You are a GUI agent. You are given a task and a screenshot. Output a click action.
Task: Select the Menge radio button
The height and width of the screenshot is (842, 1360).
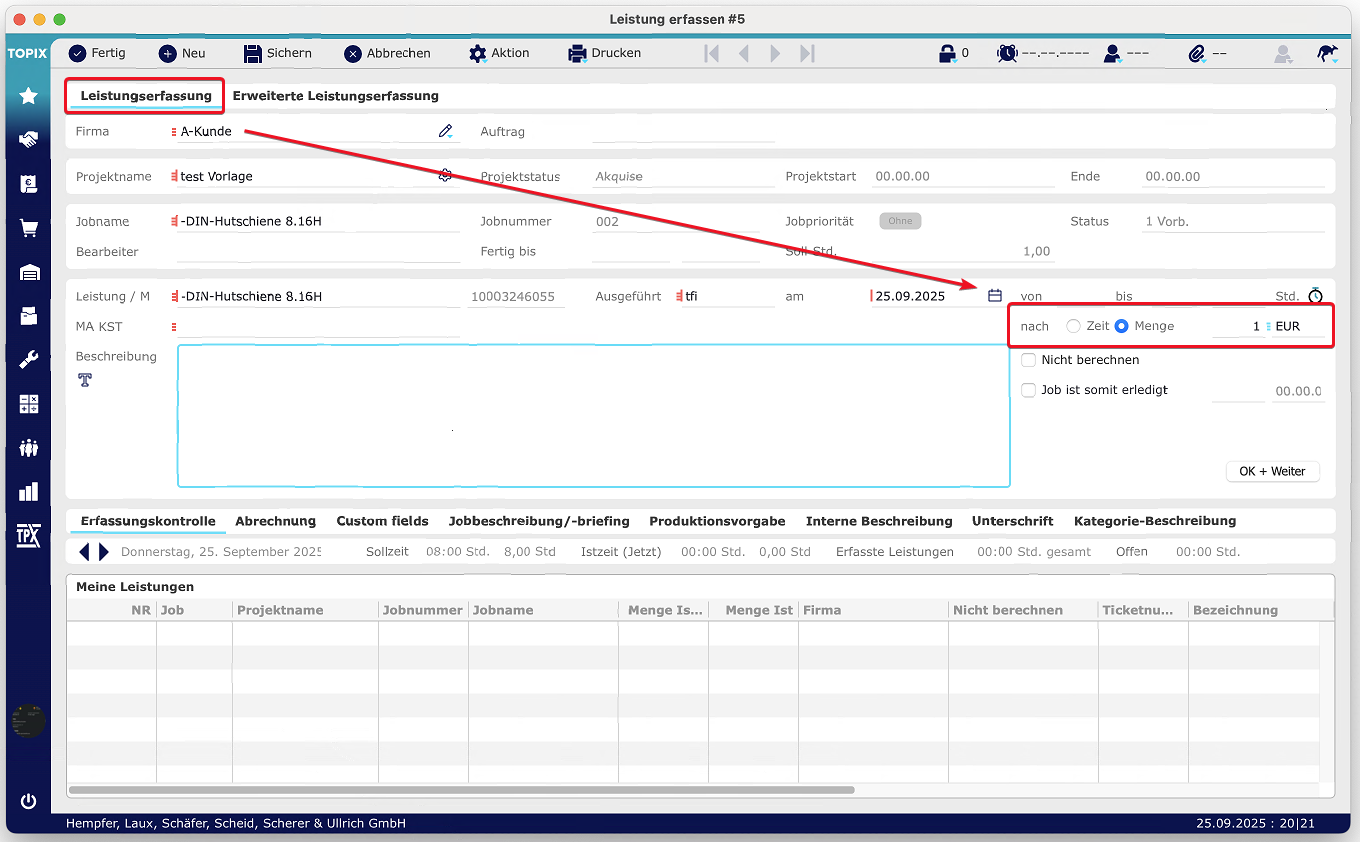[1121, 326]
